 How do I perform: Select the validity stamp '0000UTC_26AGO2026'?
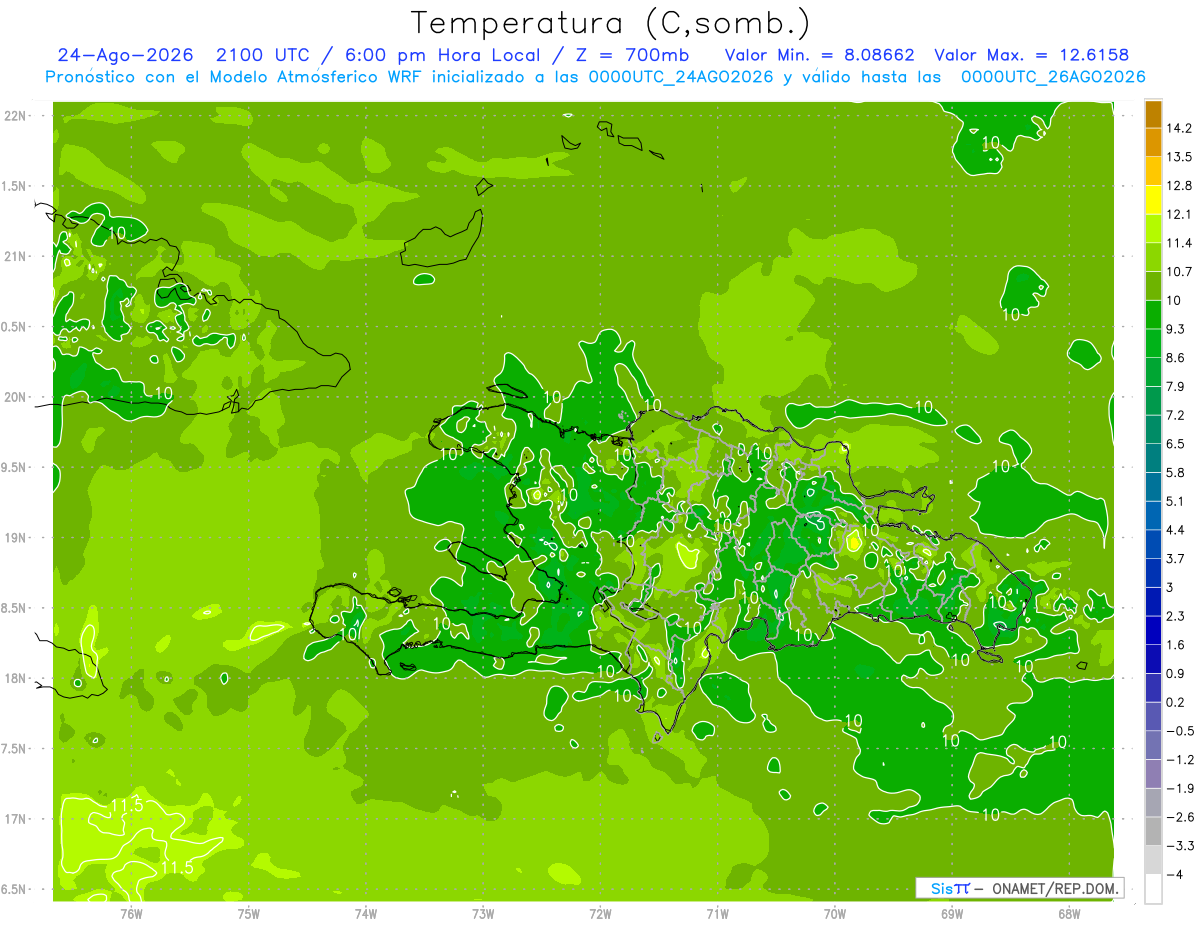pyautogui.click(x=1053, y=77)
